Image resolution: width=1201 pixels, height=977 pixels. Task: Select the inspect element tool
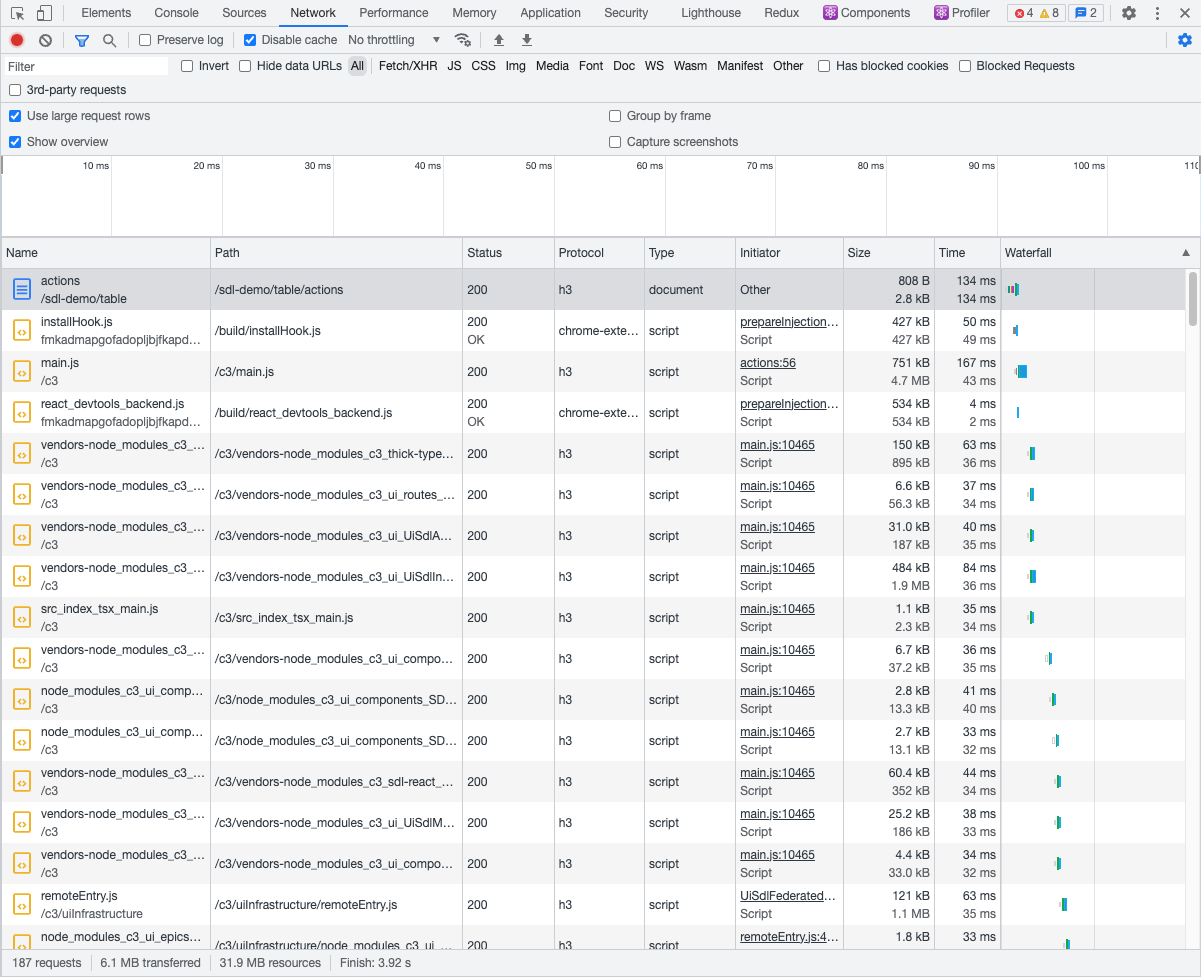16,13
